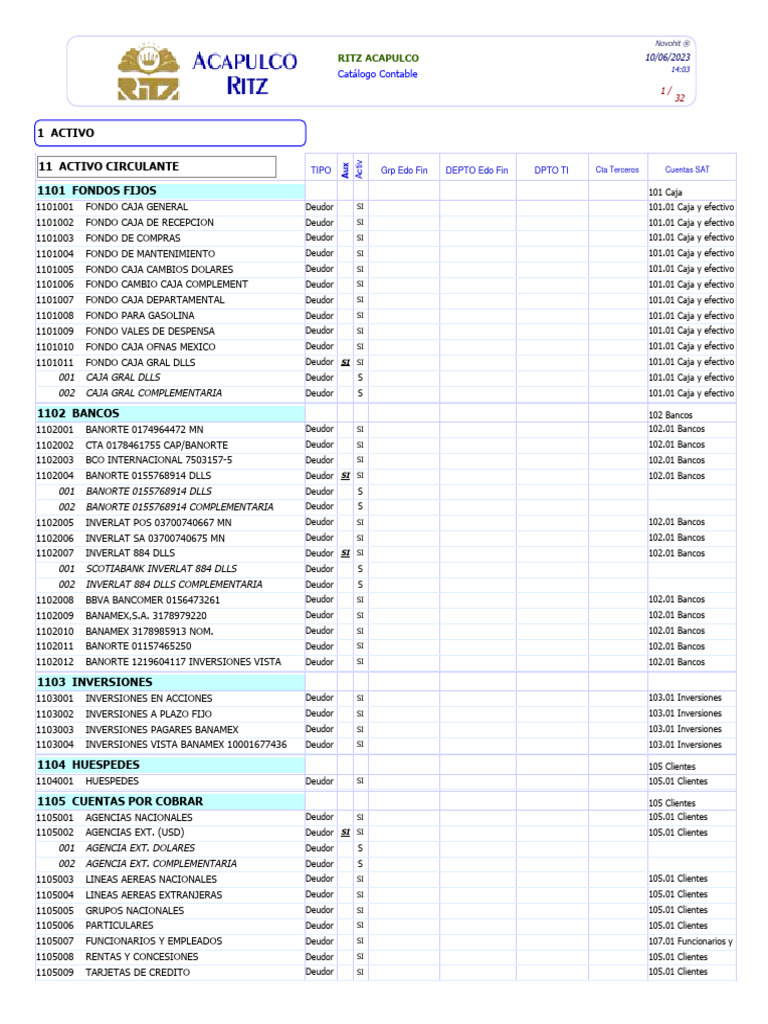Select the '11 ACTIVO CIRCULANTE' heading box
The width and height of the screenshot is (768, 1024).
[156, 167]
